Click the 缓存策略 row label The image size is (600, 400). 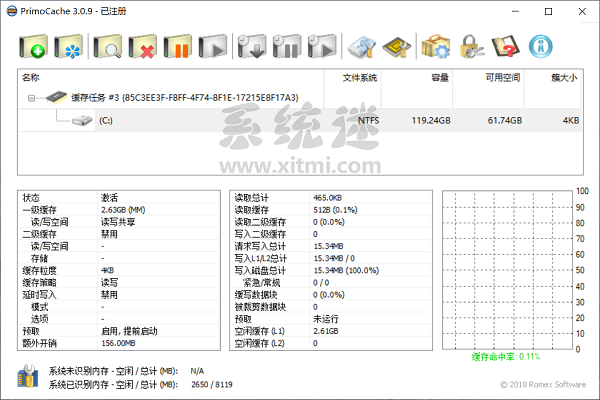[39, 283]
